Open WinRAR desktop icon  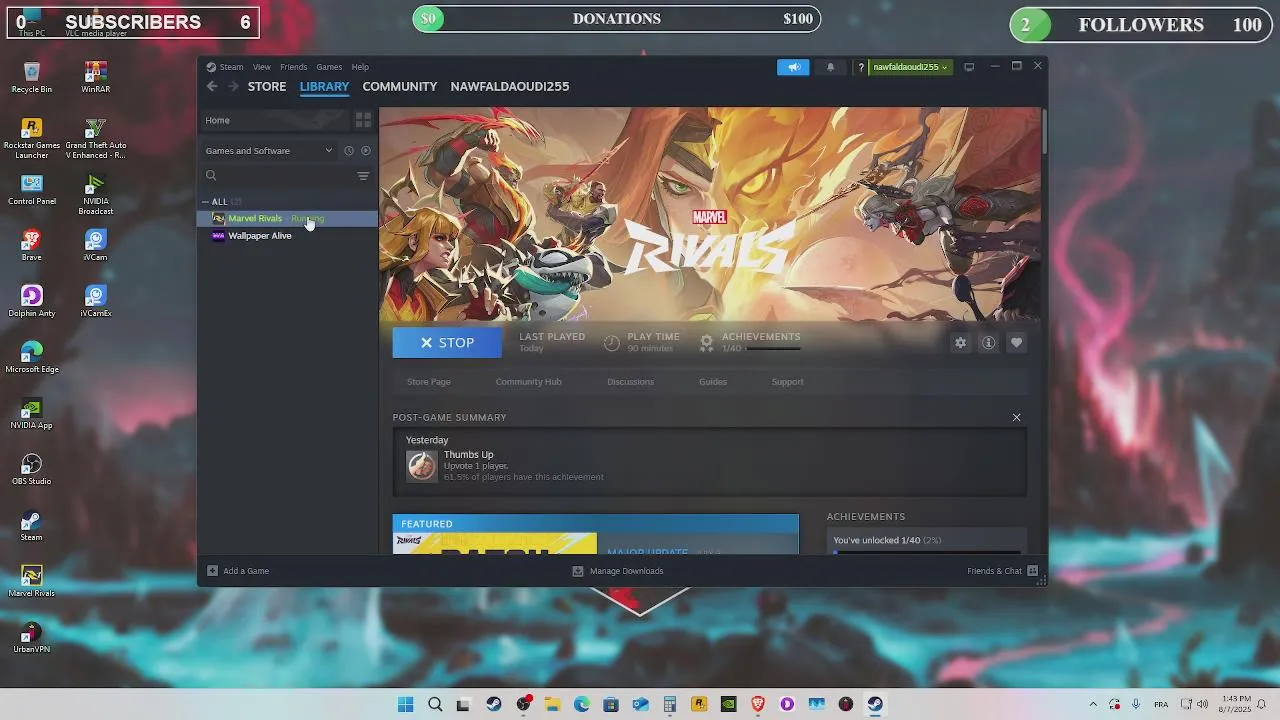(x=96, y=78)
